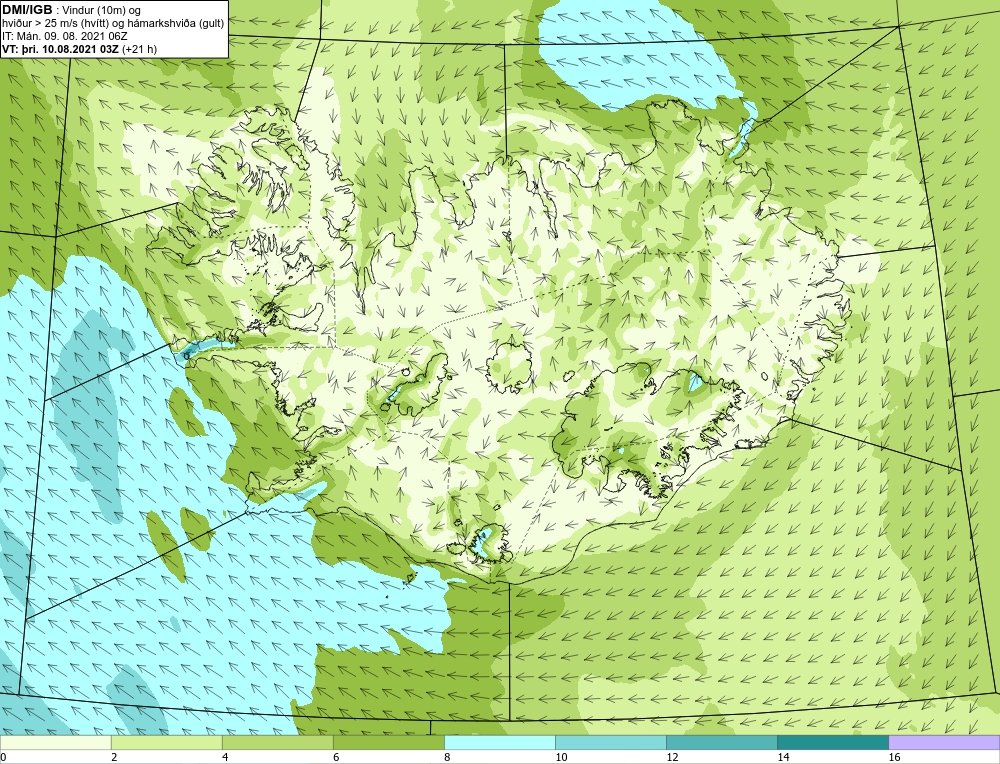Screen dimensions: 1000x764
Task: Click the legend value label '8'
Action: click(x=447, y=757)
